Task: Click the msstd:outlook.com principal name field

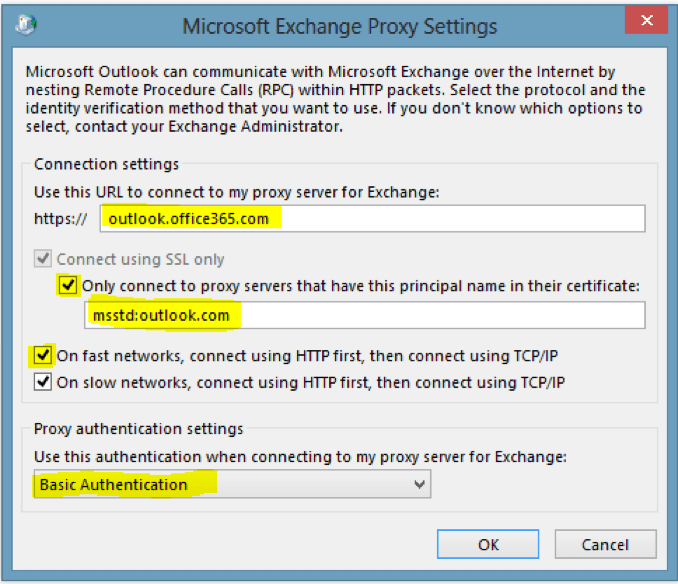Action: 365,315
